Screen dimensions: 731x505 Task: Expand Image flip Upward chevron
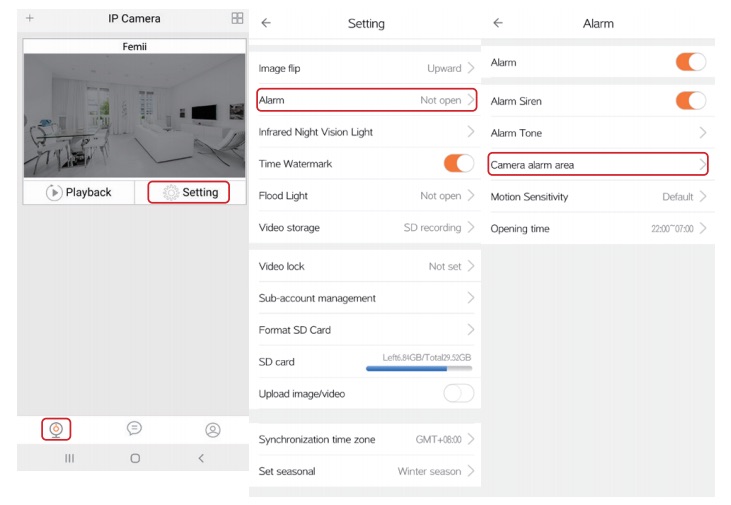(471, 68)
